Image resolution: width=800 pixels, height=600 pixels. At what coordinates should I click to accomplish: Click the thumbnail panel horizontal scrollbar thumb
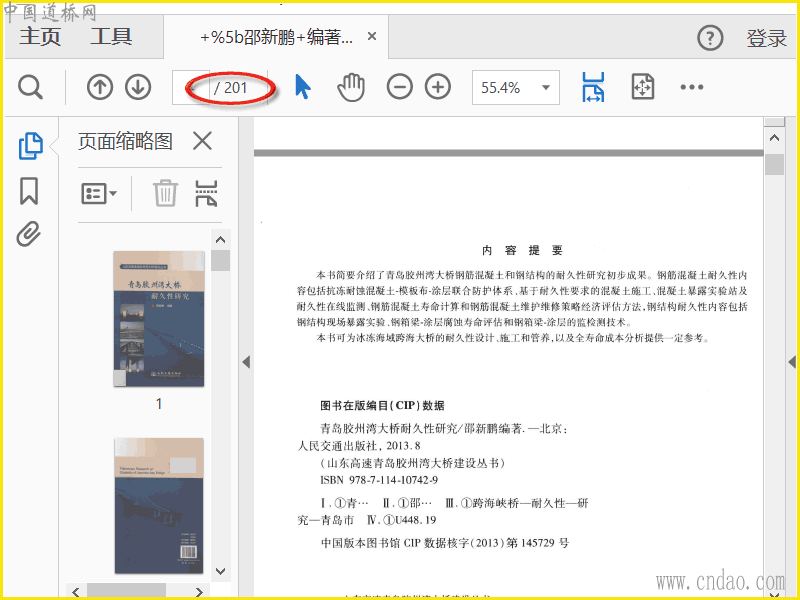pyautogui.click(x=127, y=591)
